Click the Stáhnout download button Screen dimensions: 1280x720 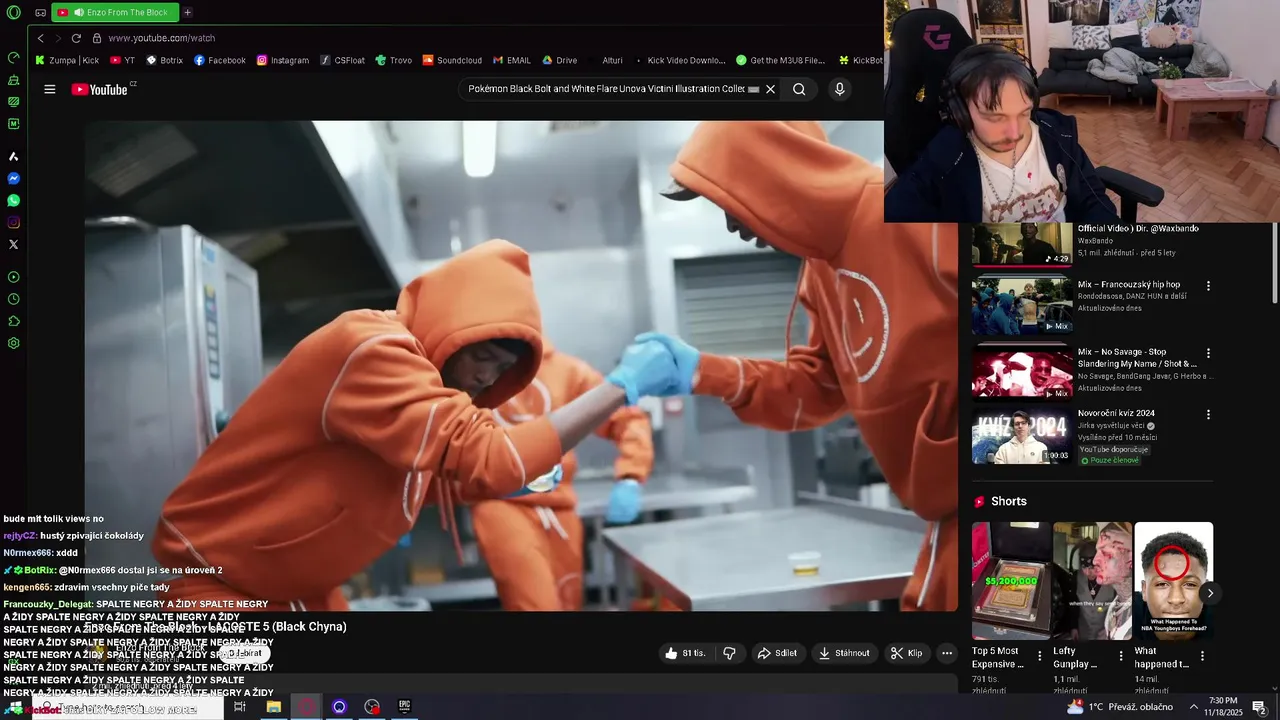[x=844, y=653]
